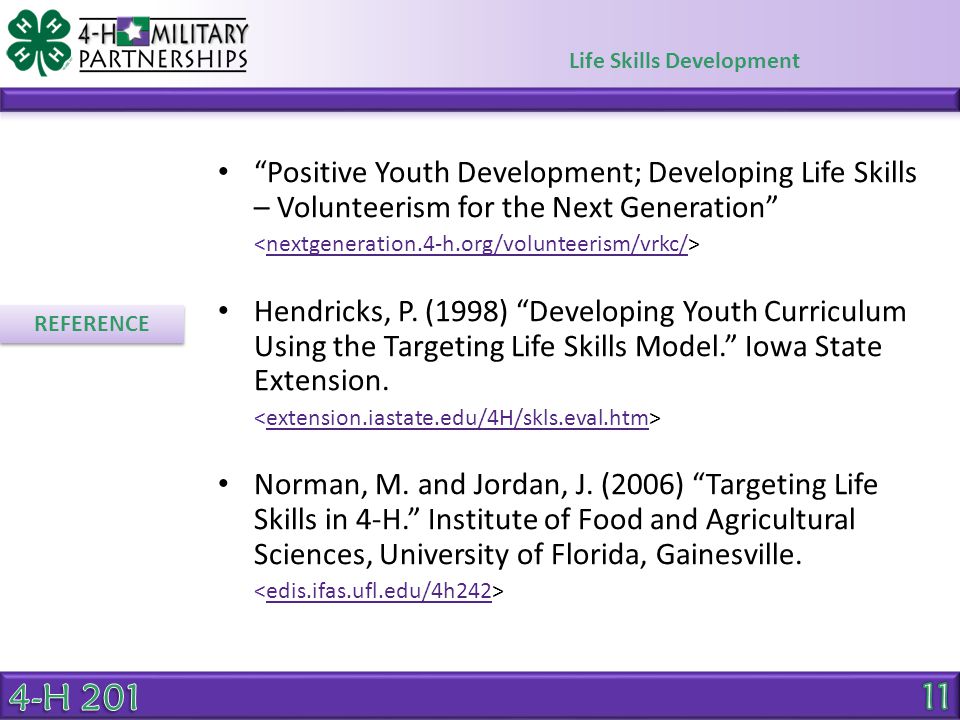Click the Life Skills Development heading
Image resolution: width=960 pixels, height=720 pixels.
click(684, 61)
